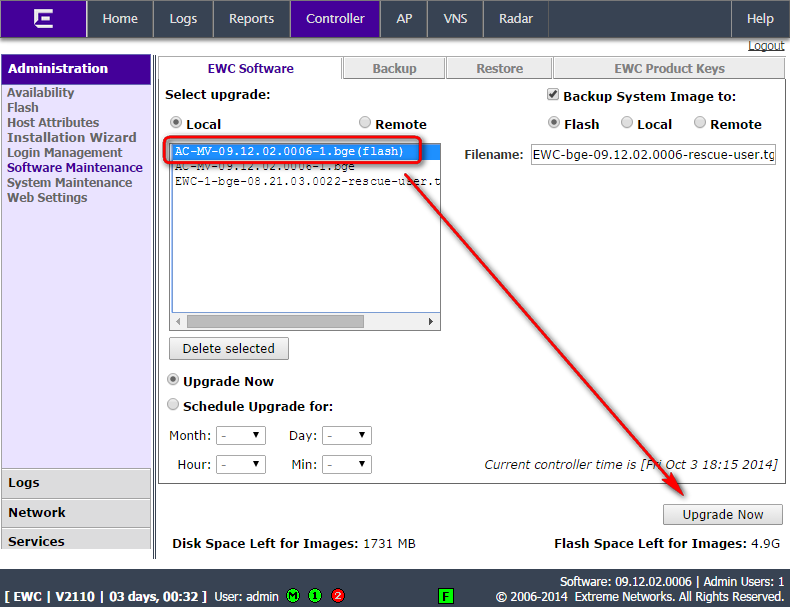Click the Delete selected button
790x607 pixels.
pos(229,349)
